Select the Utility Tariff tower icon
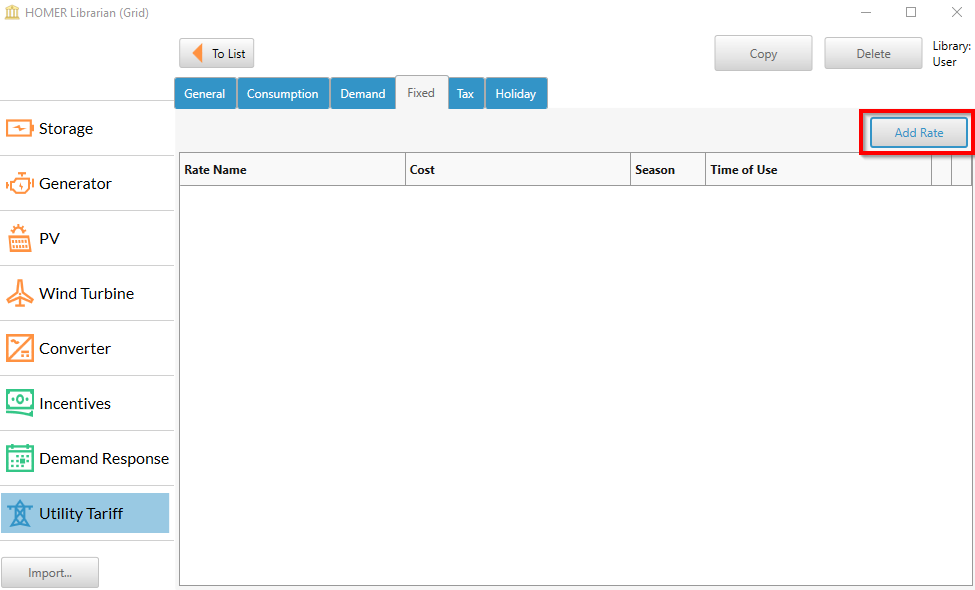Screen dimensions: 975x590 click(20, 514)
